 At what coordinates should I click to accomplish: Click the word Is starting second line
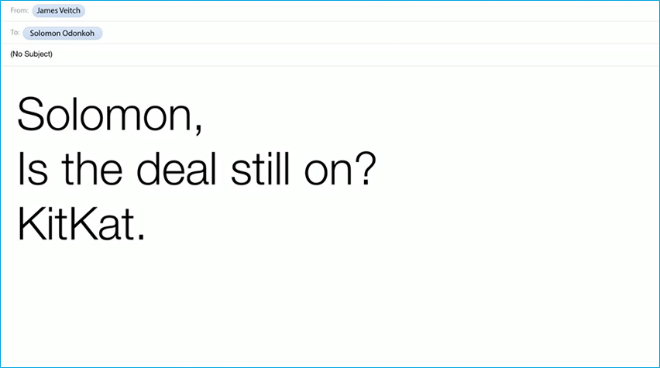click(x=32, y=169)
